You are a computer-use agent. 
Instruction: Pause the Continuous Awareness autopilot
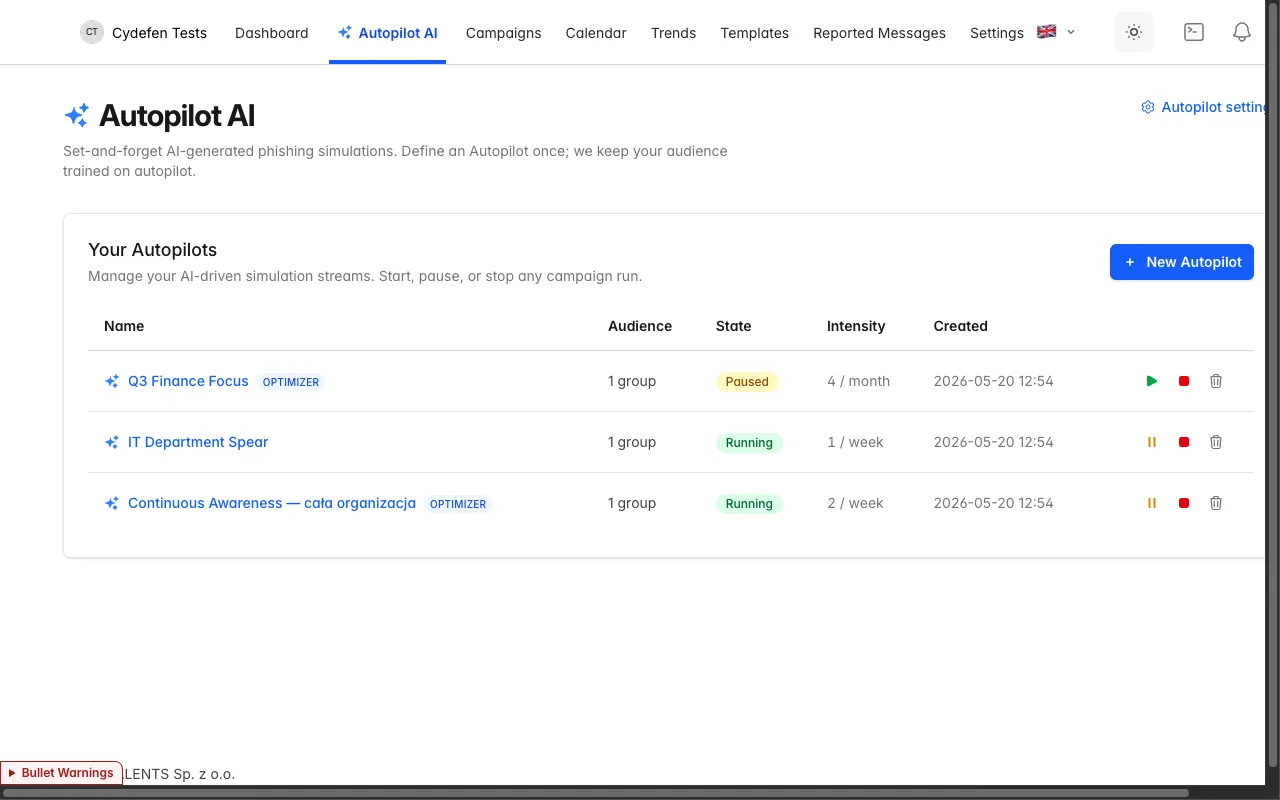coord(1152,503)
